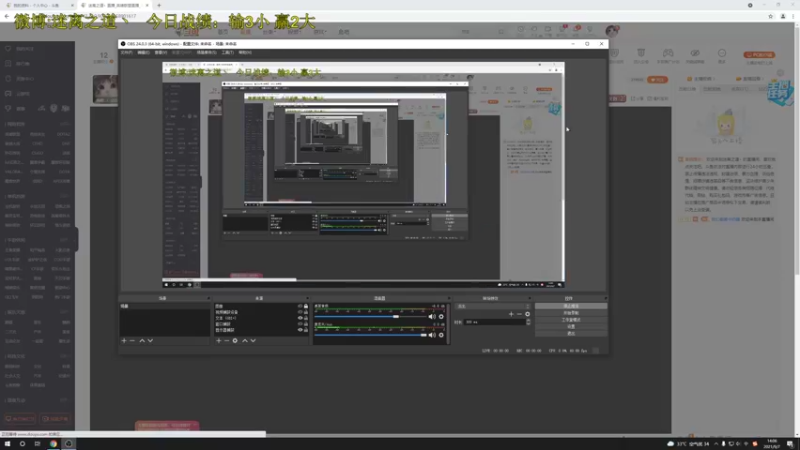Open the Help menu in OBS
800x450 pixels.
[x=245, y=53]
